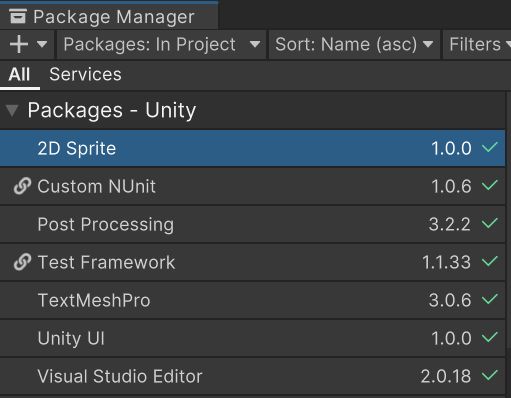
Task: Click the package list vertical scrollbar
Action: click(x=508, y=220)
